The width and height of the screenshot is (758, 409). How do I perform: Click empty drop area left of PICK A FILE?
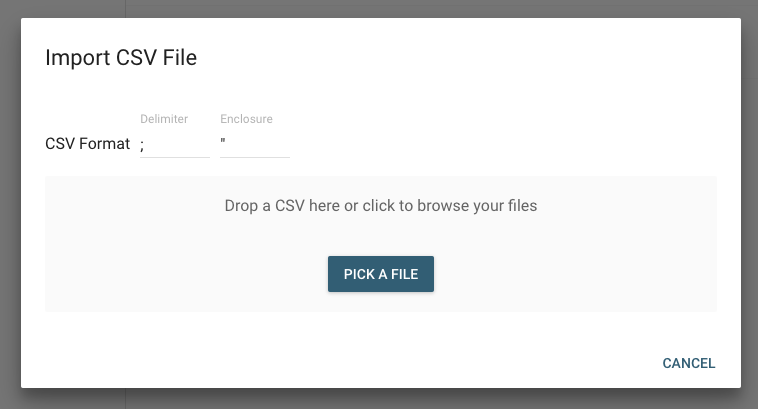(x=186, y=274)
